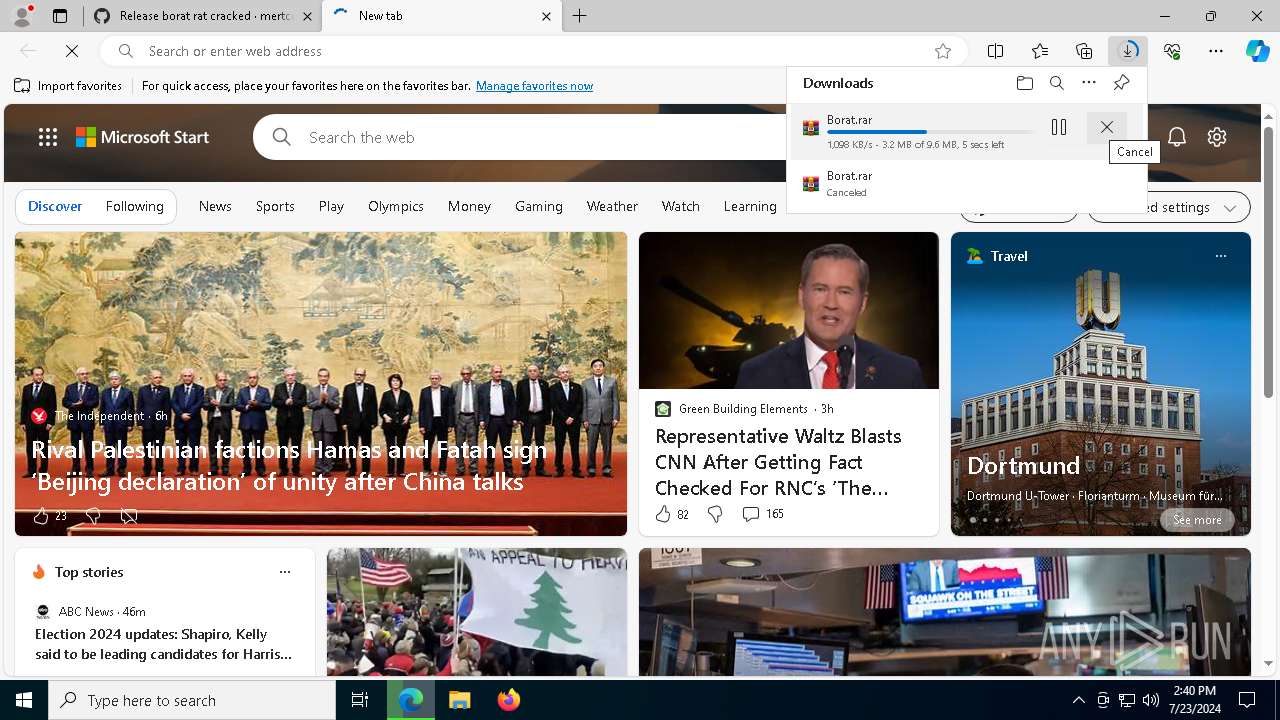Cancel the active Borat.rar download
The width and height of the screenshot is (1280, 720).
pos(1107,127)
